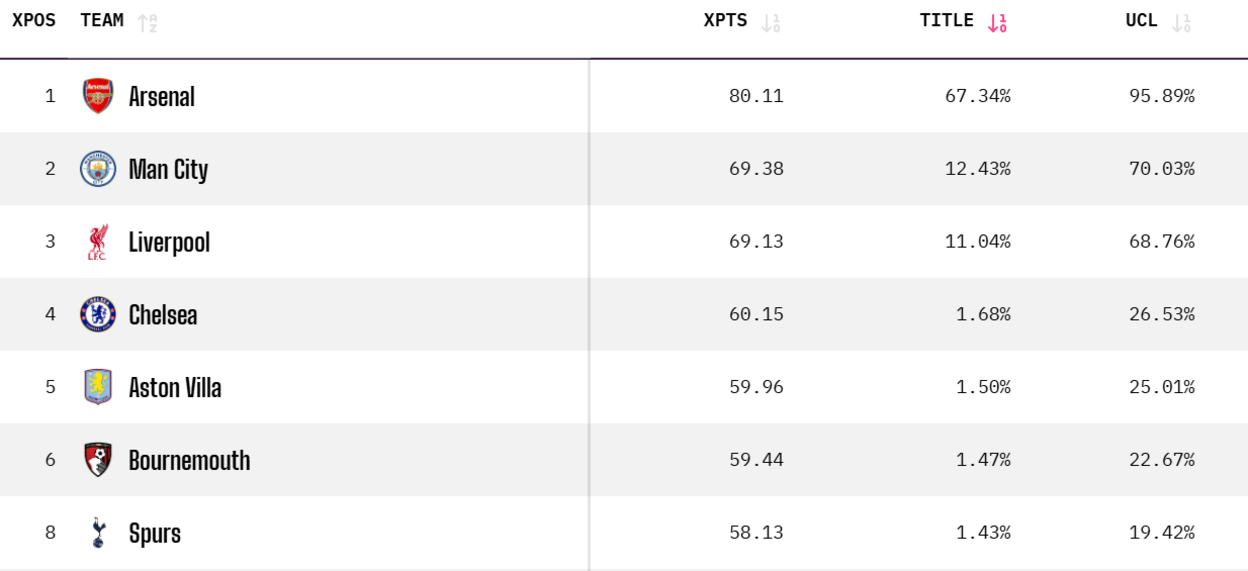Click the XPOS column header

pyautogui.click(x=34, y=21)
